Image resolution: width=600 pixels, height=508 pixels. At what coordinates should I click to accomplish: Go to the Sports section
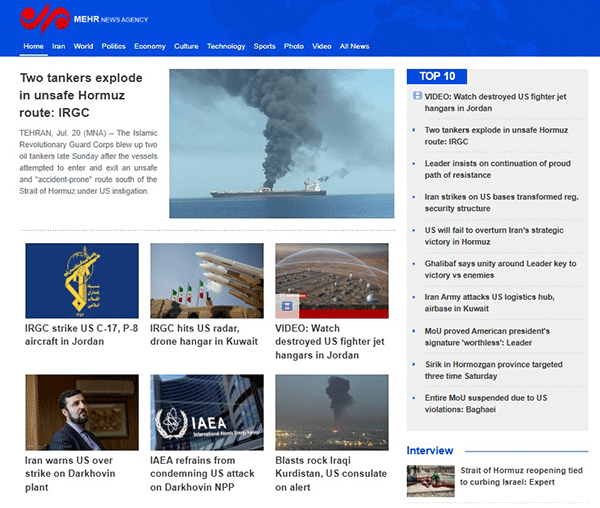pyautogui.click(x=265, y=46)
